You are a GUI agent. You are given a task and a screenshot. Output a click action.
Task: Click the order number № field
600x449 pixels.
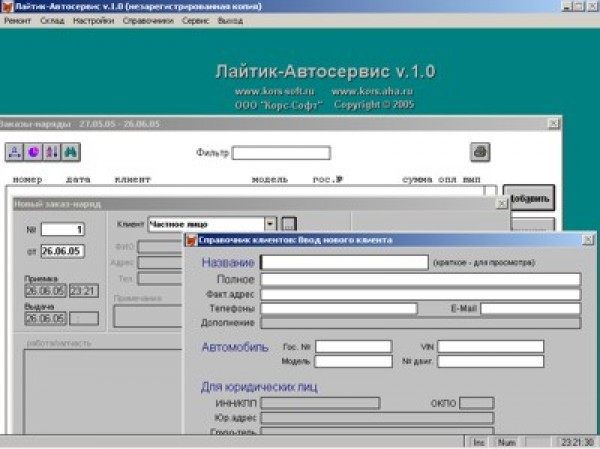(63, 229)
